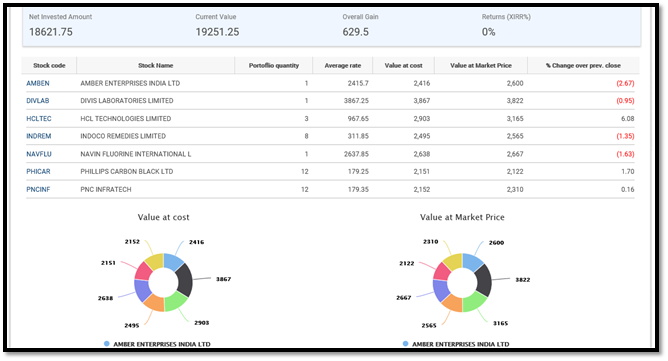Select PNC INFRATECH name cell
Image resolution: width=668 pixels, height=361 pixels.
(x=106, y=189)
